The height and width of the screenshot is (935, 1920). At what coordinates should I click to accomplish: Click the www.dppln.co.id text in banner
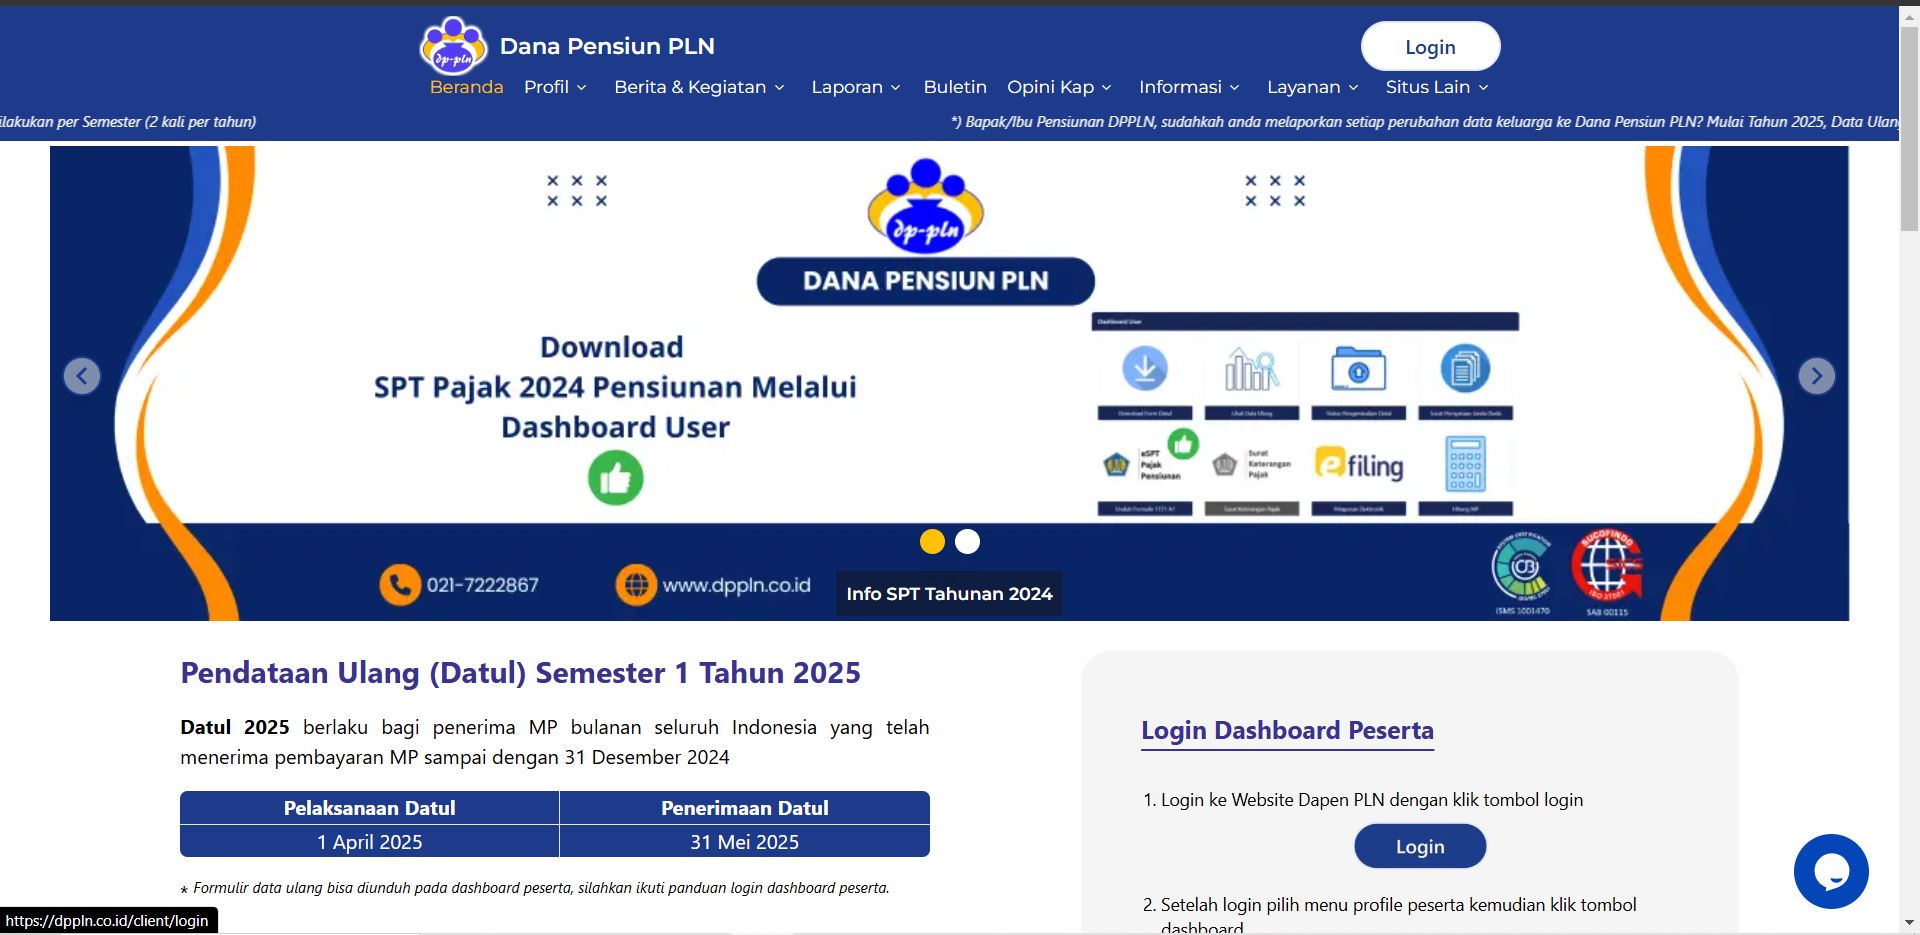pyautogui.click(x=736, y=585)
